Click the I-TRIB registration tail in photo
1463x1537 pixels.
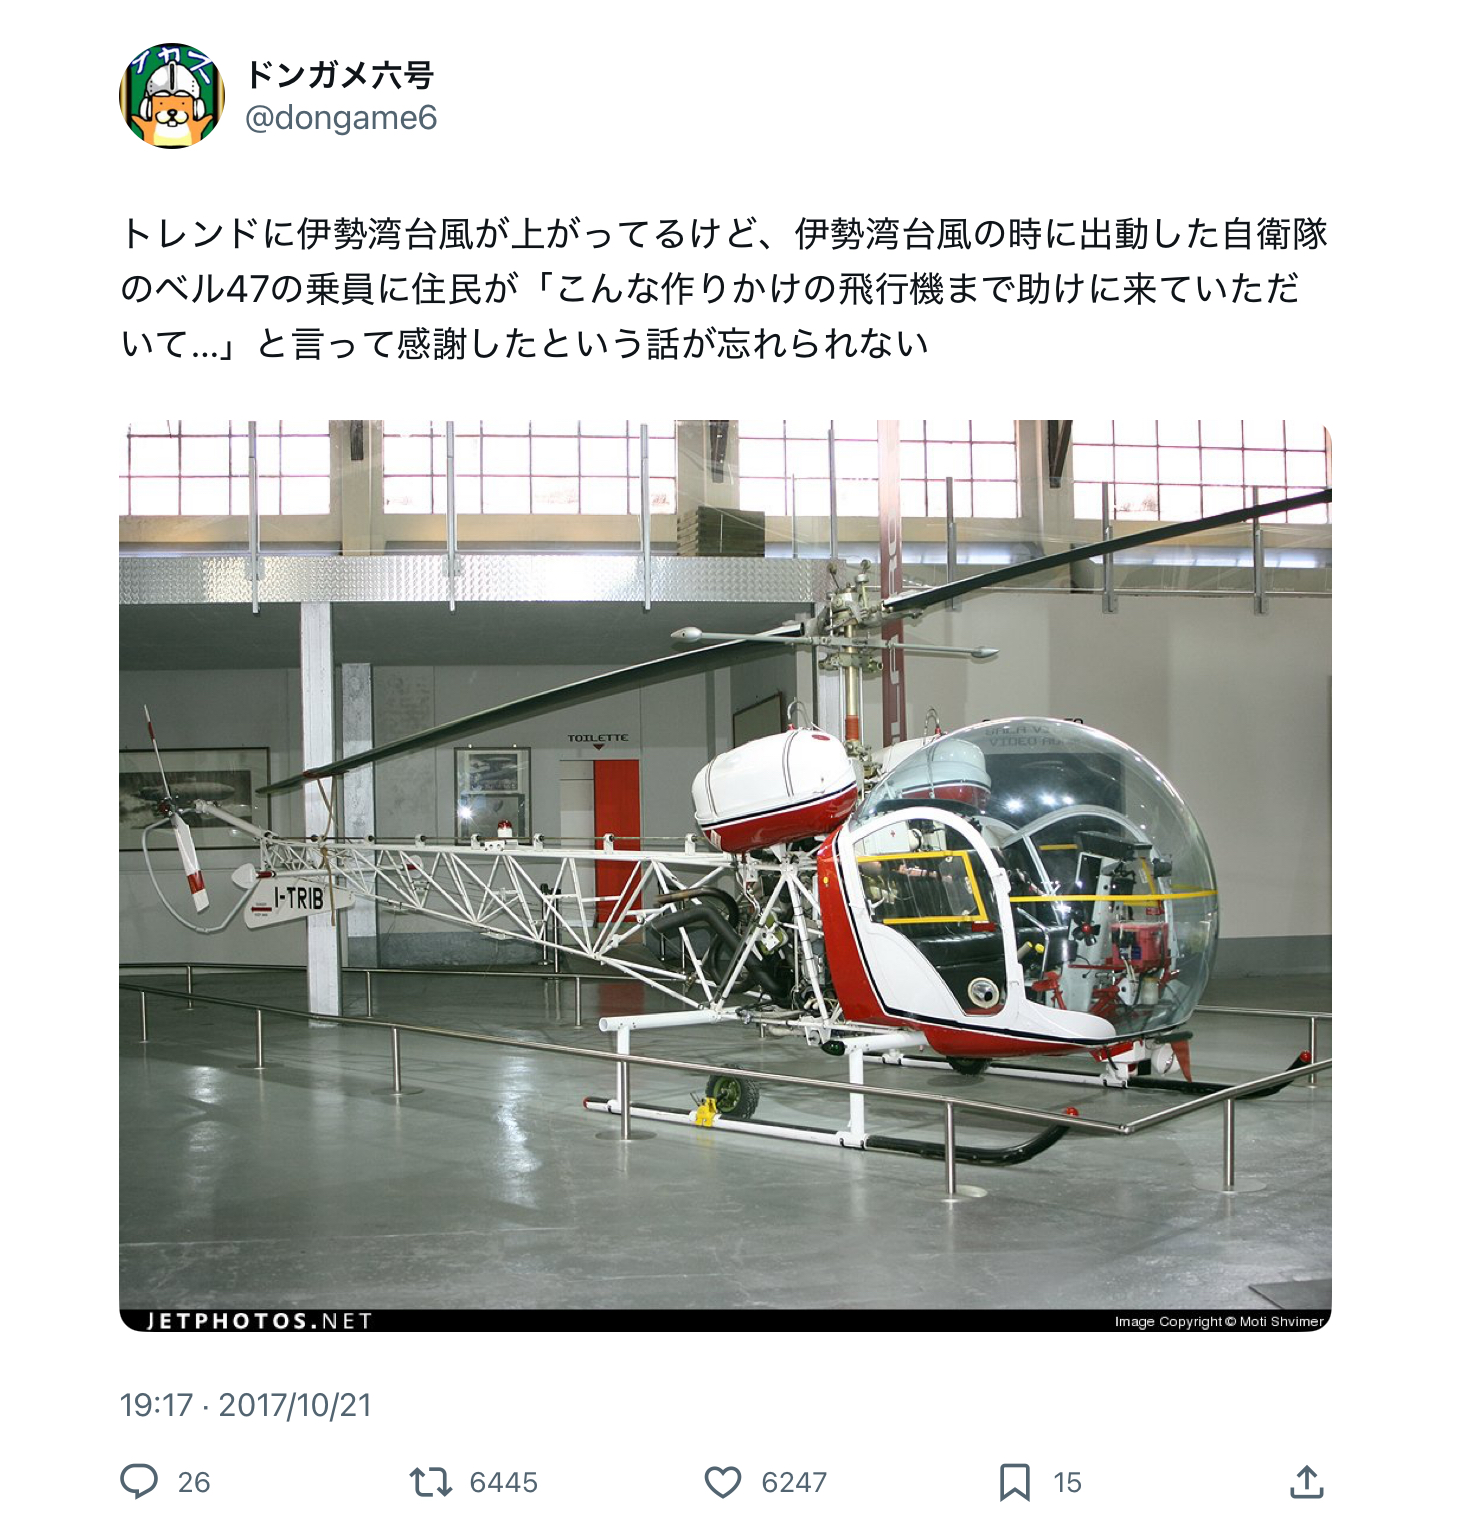(x=298, y=899)
